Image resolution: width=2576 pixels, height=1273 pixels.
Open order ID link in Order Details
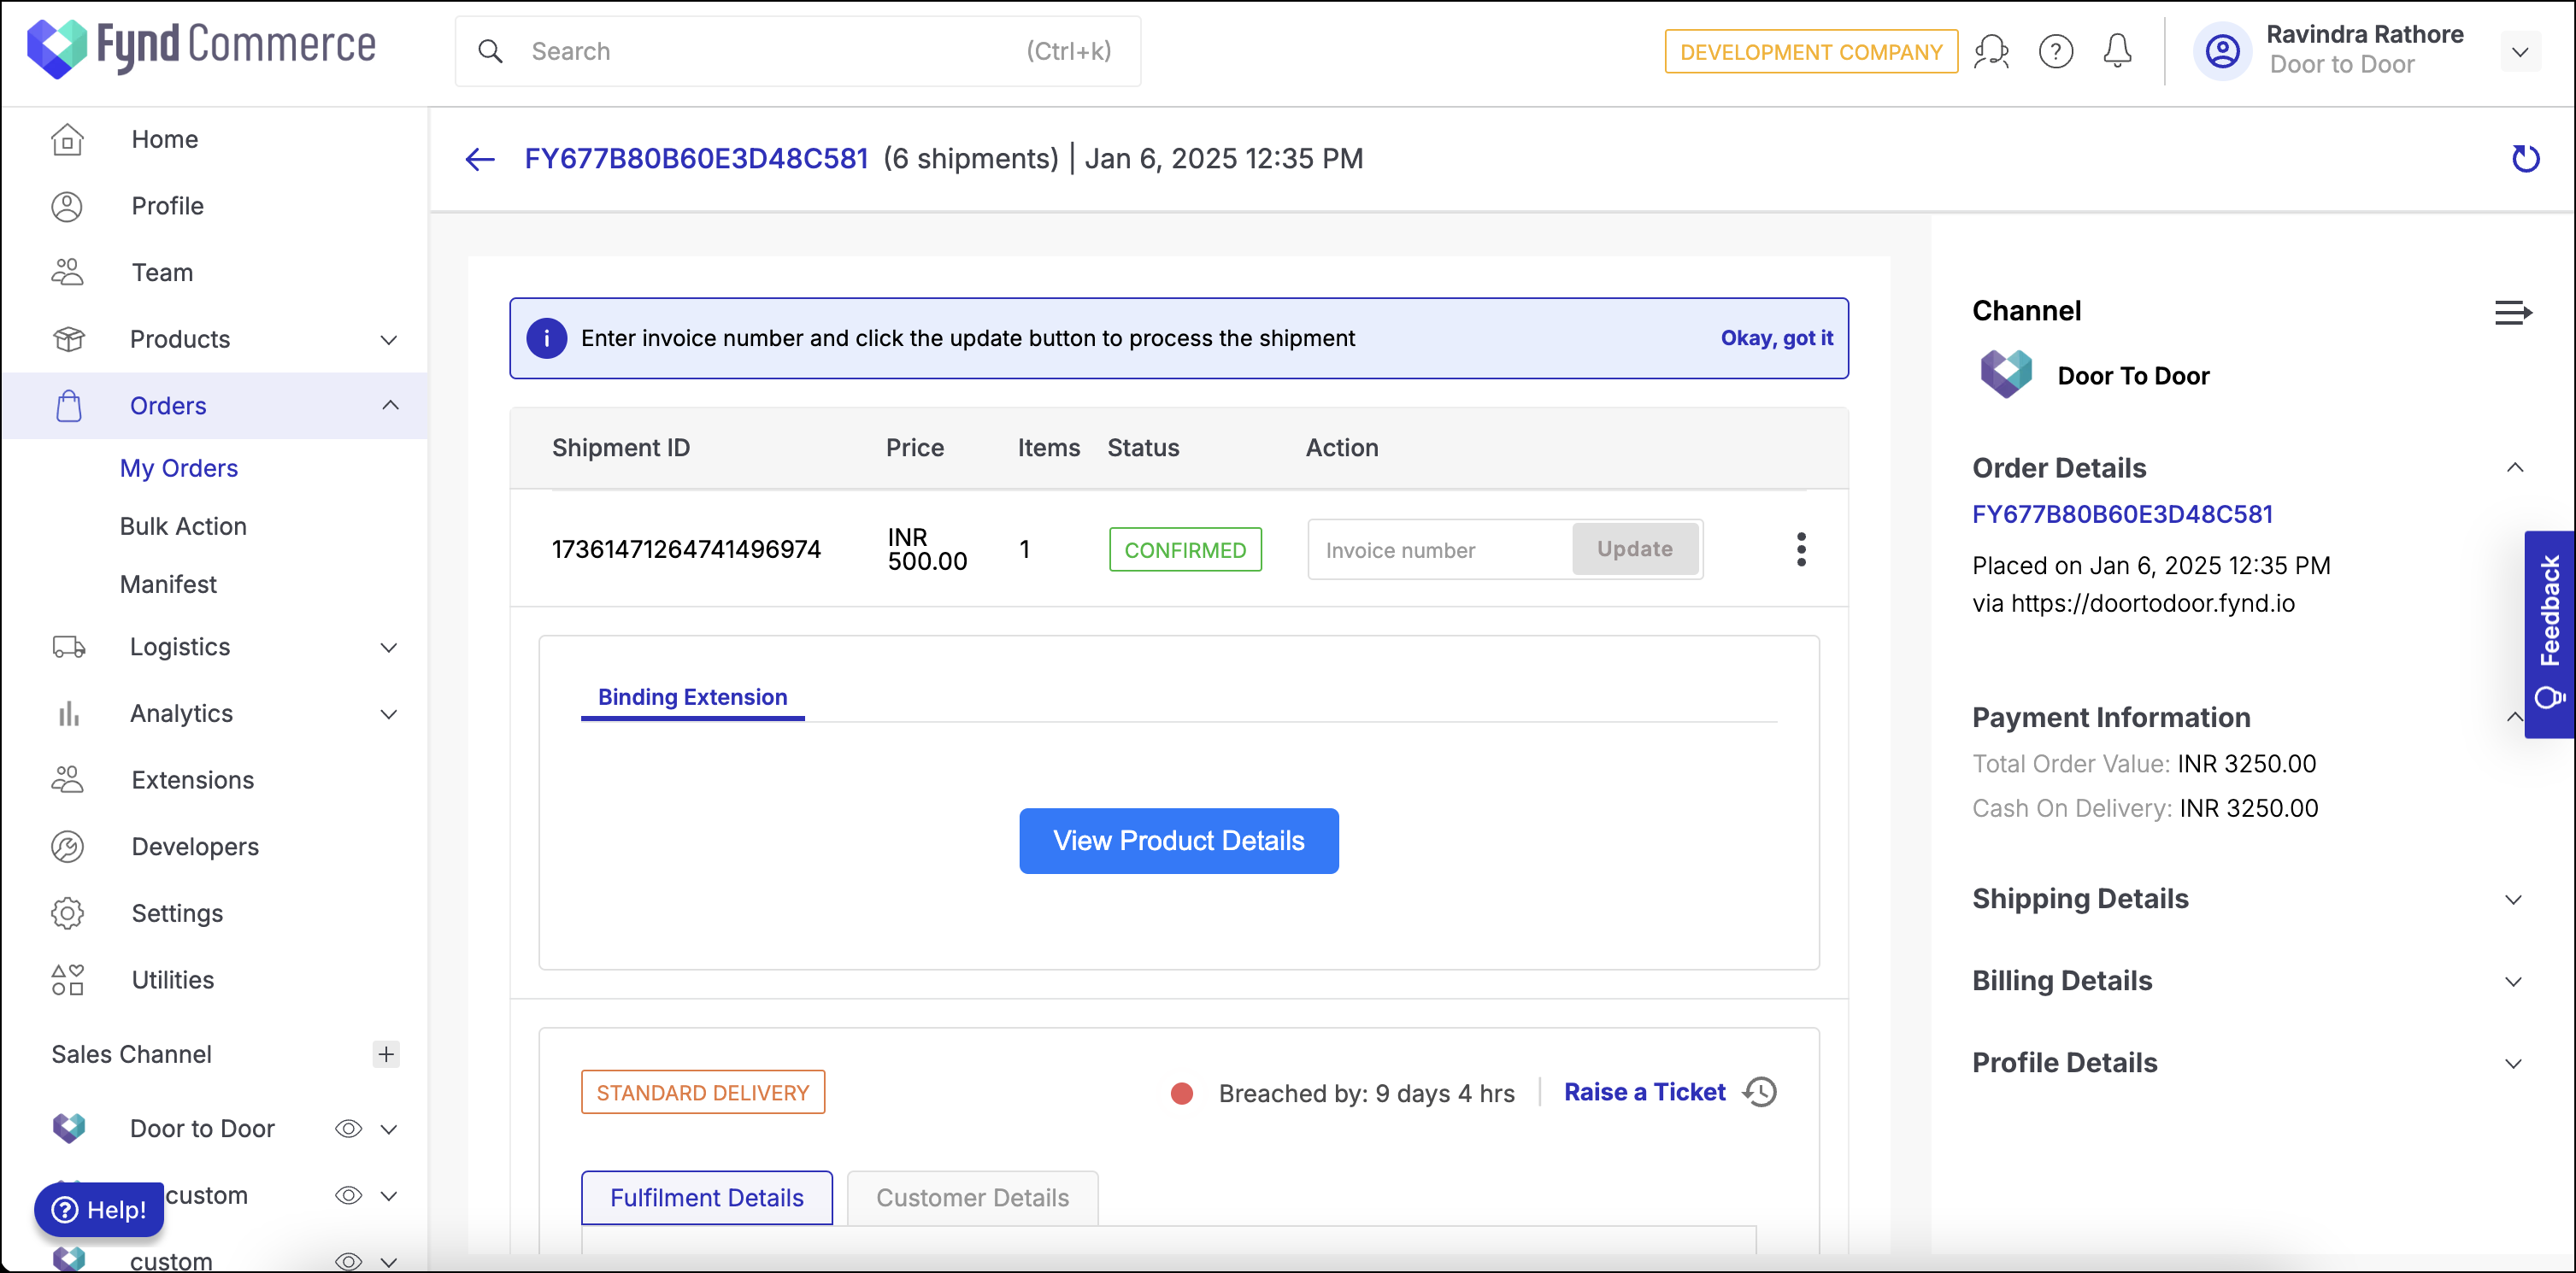point(2122,514)
